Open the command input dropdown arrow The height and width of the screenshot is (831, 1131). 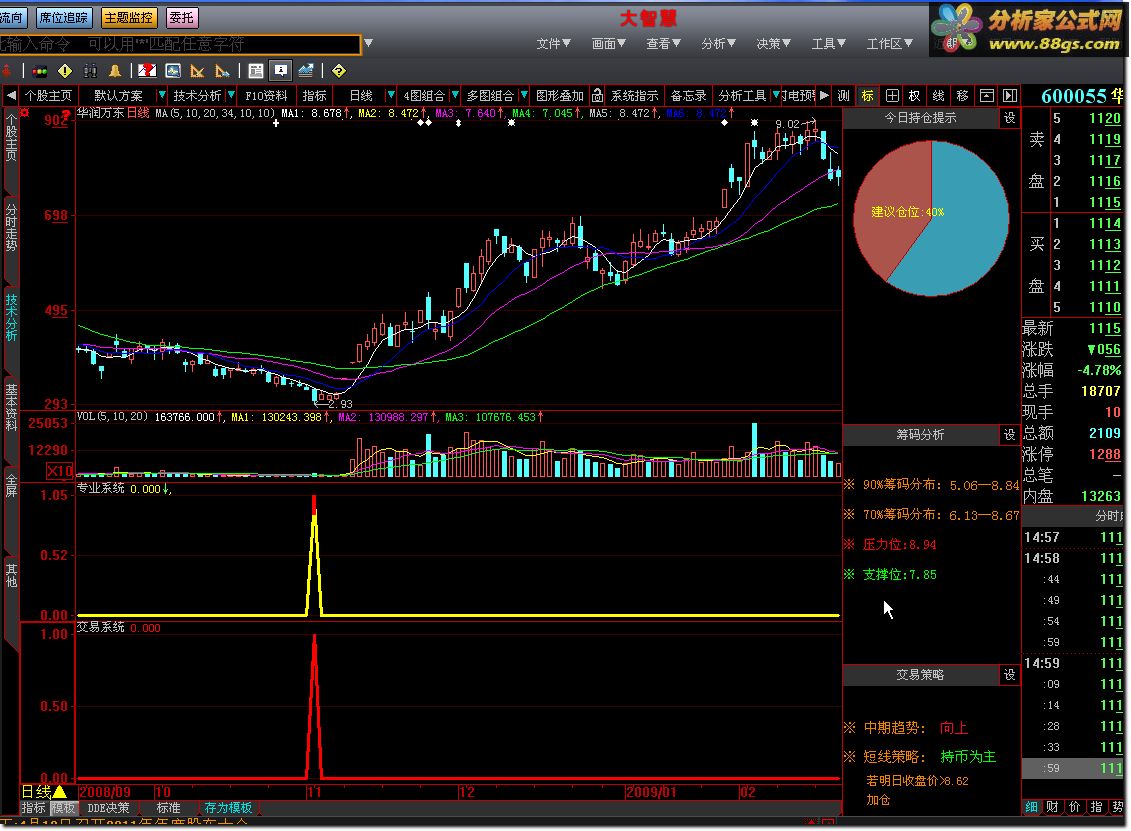369,43
